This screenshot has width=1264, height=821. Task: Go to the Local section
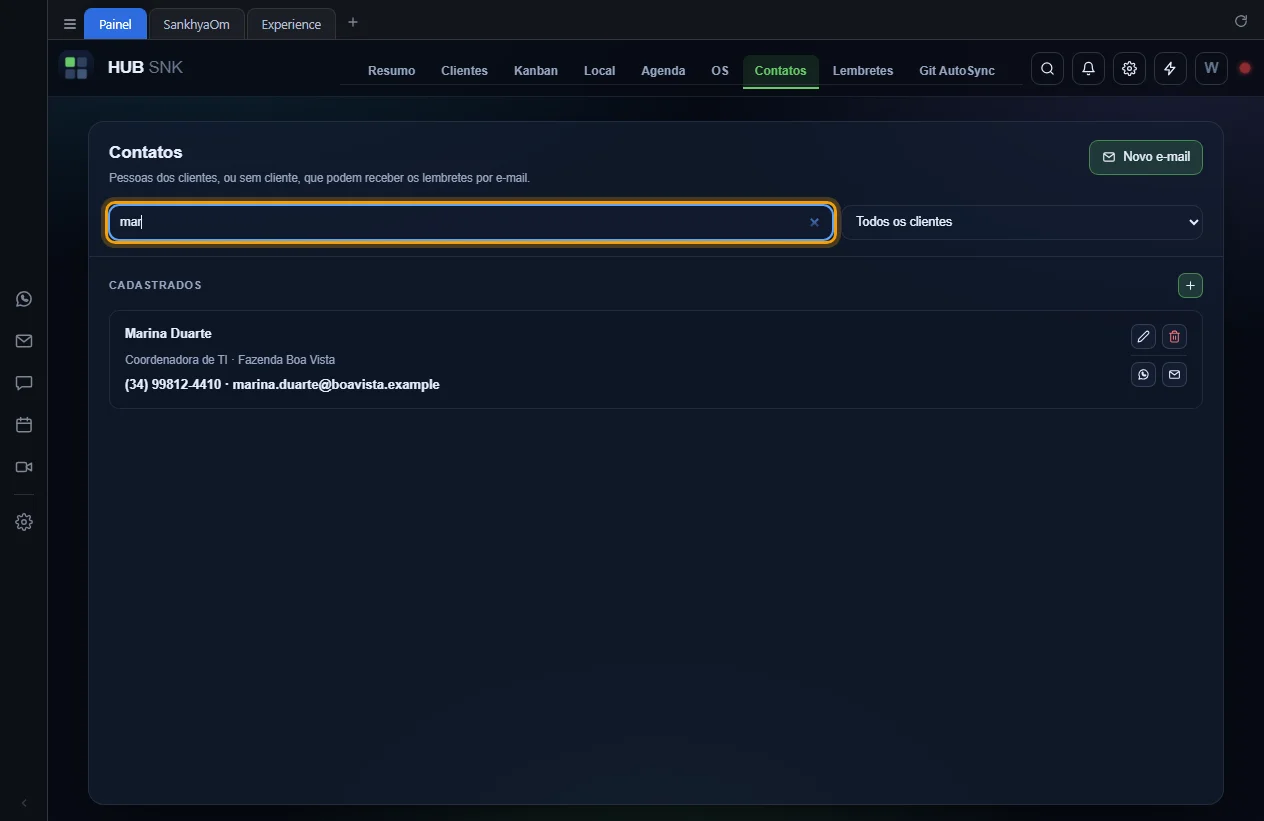tap(599, 71)
